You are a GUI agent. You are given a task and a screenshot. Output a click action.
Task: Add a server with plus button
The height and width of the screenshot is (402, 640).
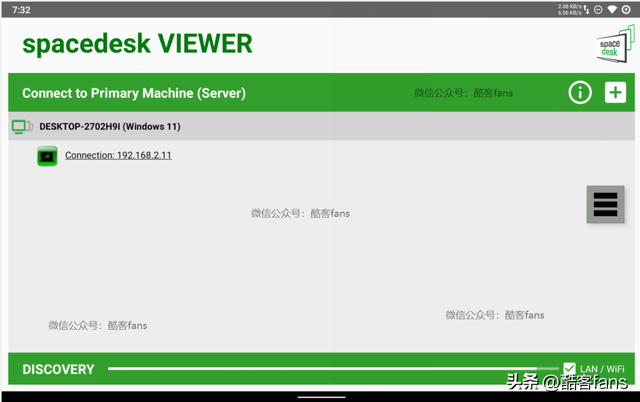click(615, 93)
